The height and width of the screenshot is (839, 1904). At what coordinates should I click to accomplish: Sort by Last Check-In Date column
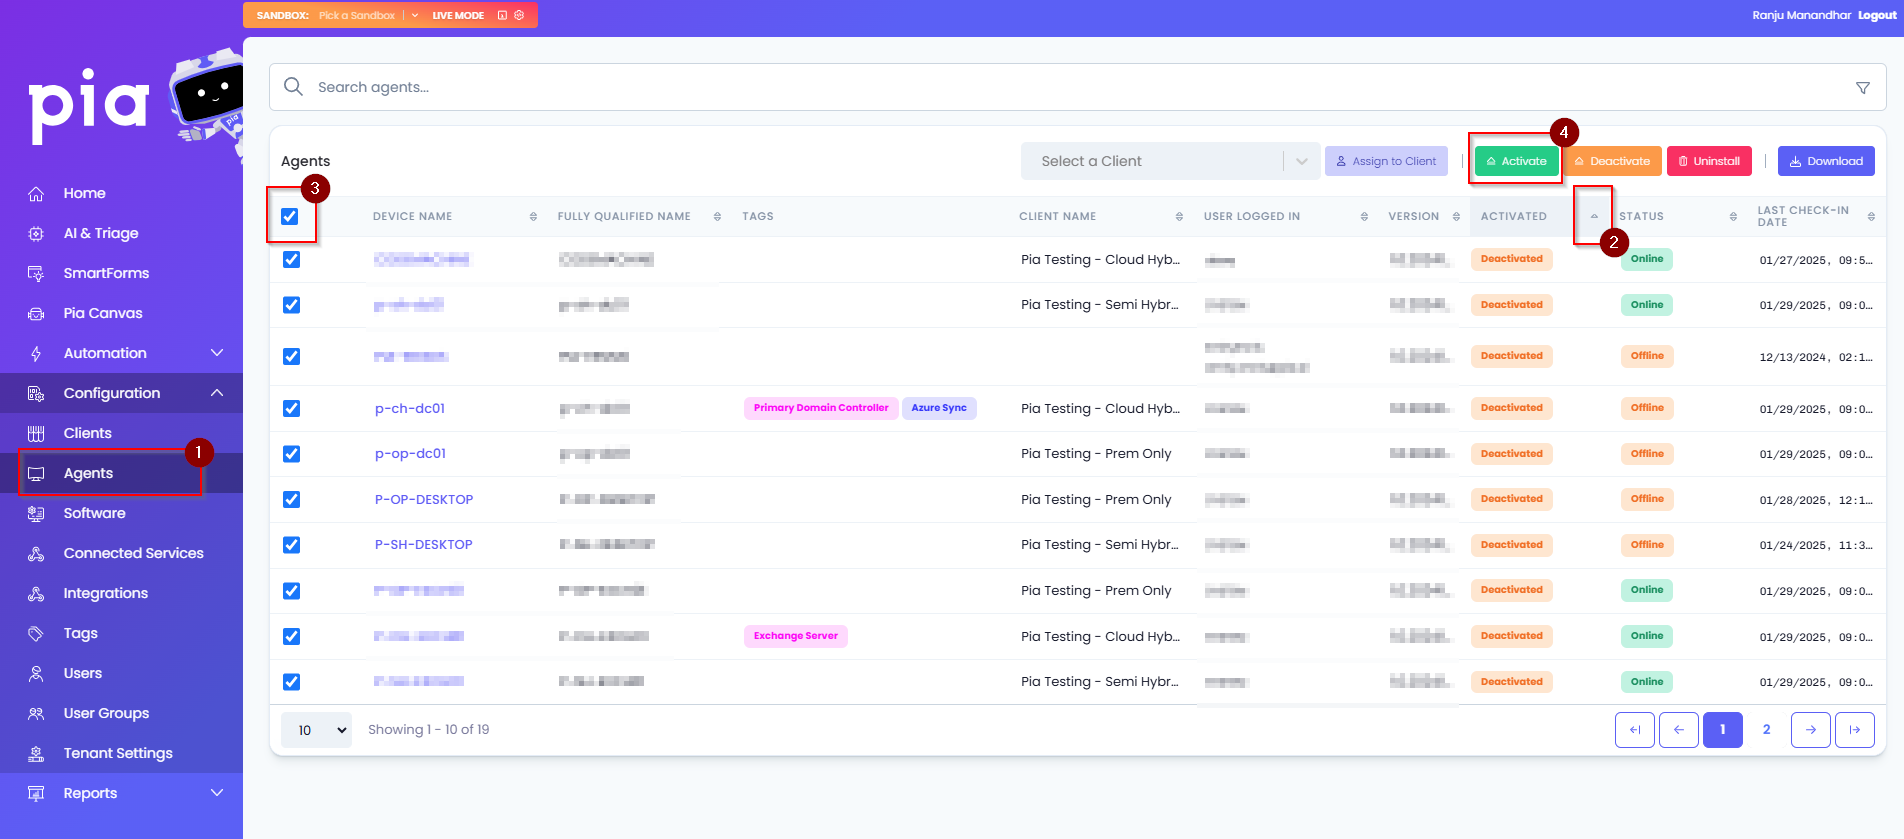[1871, 217]
